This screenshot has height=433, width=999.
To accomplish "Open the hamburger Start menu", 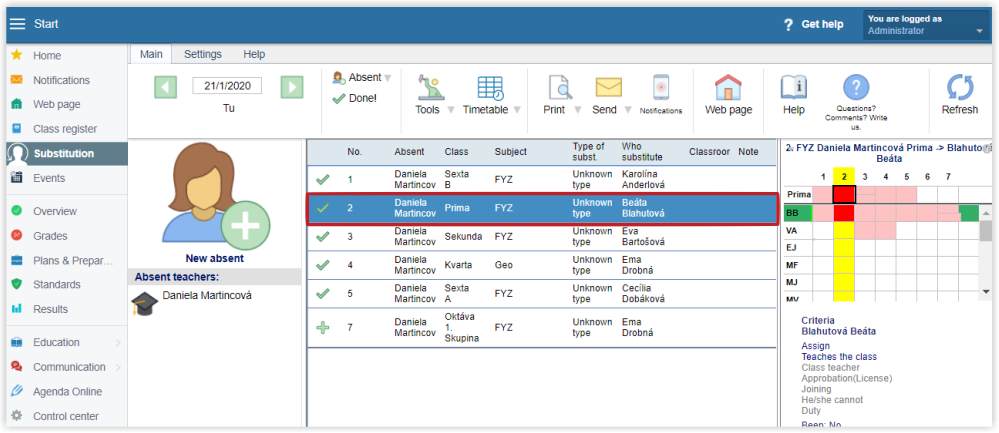I will tap(17, 24).
